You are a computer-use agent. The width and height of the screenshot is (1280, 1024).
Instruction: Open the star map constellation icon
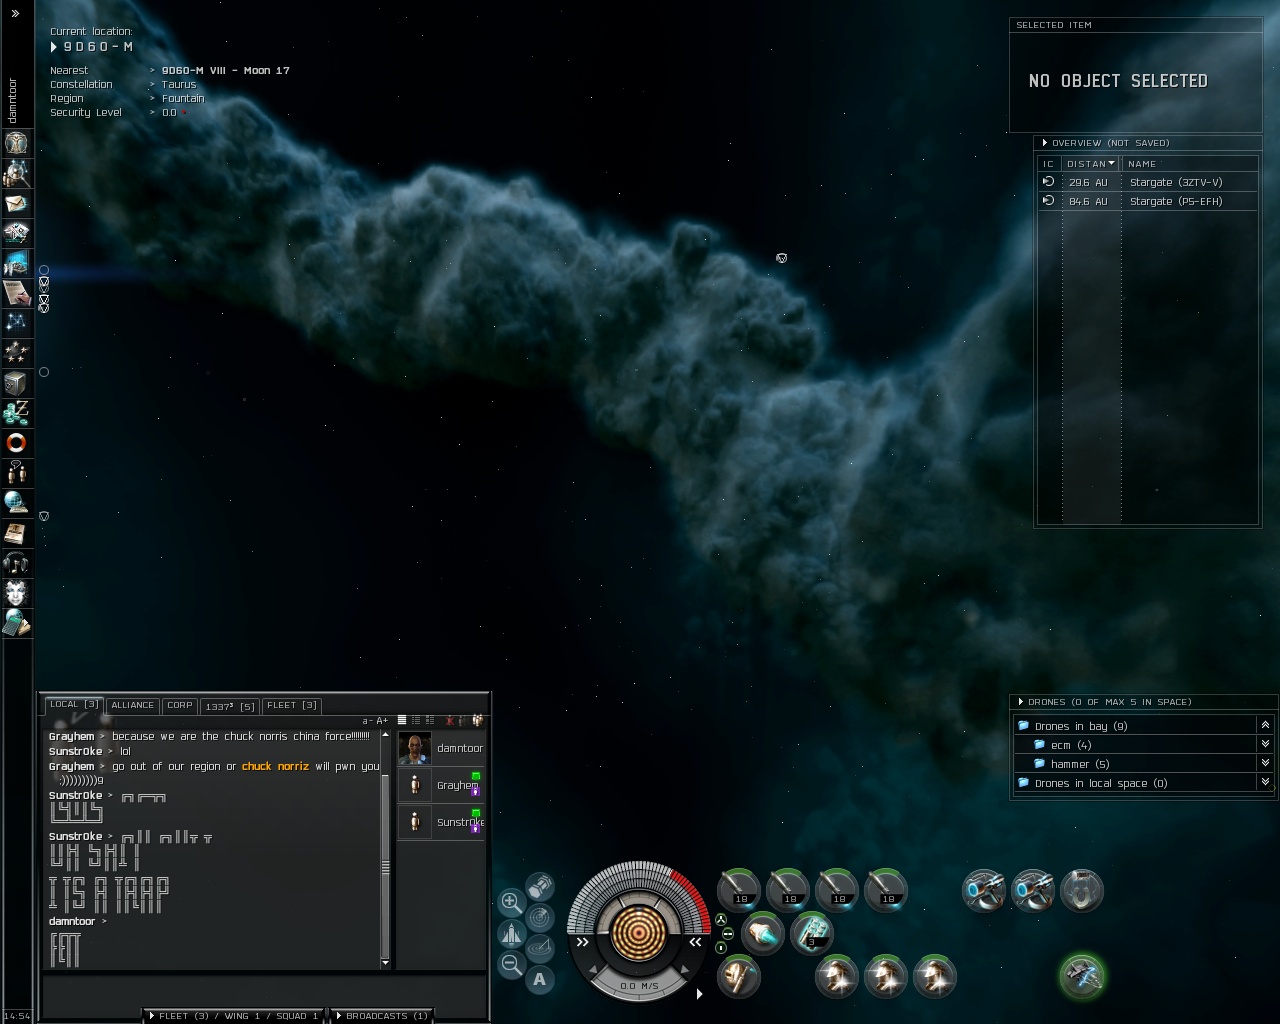[16, 322]
